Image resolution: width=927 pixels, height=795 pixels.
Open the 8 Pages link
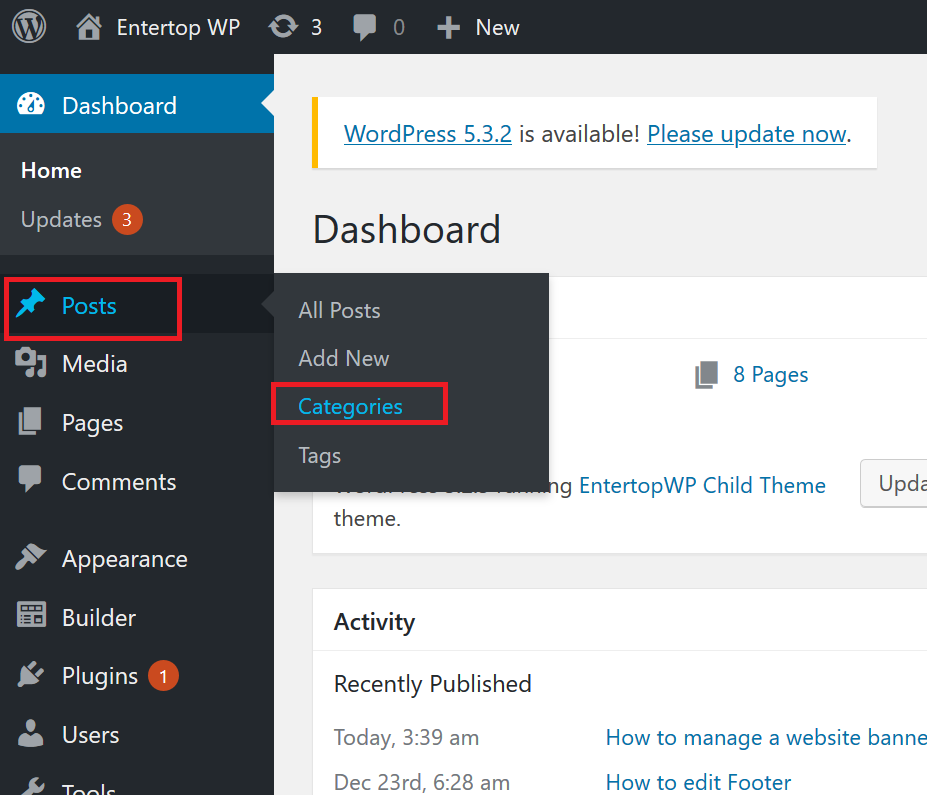(x=770, y=375)
